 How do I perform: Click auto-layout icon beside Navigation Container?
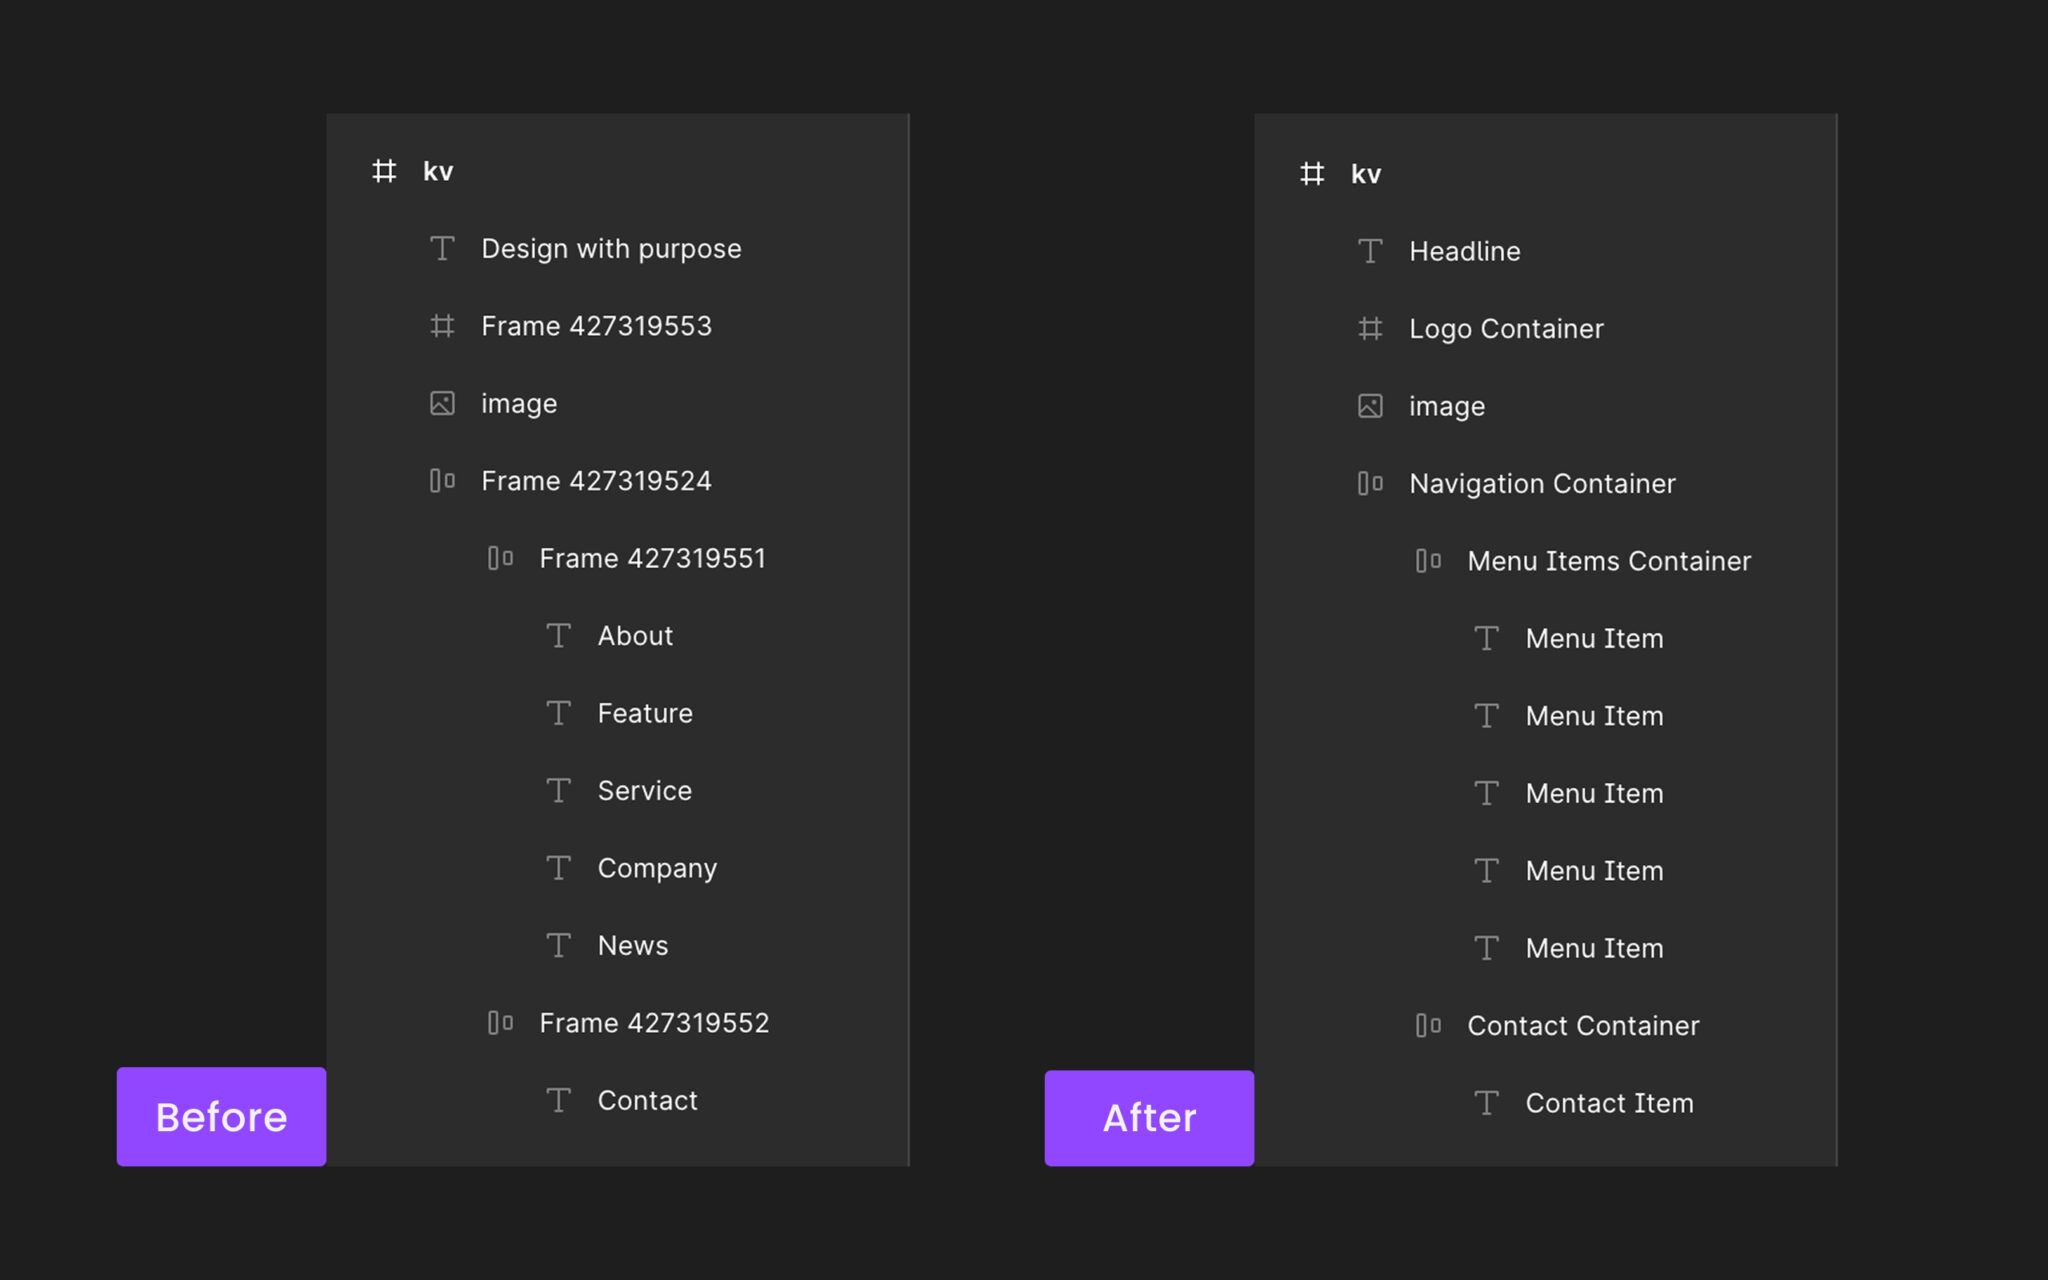click(x=1370, y=484)
